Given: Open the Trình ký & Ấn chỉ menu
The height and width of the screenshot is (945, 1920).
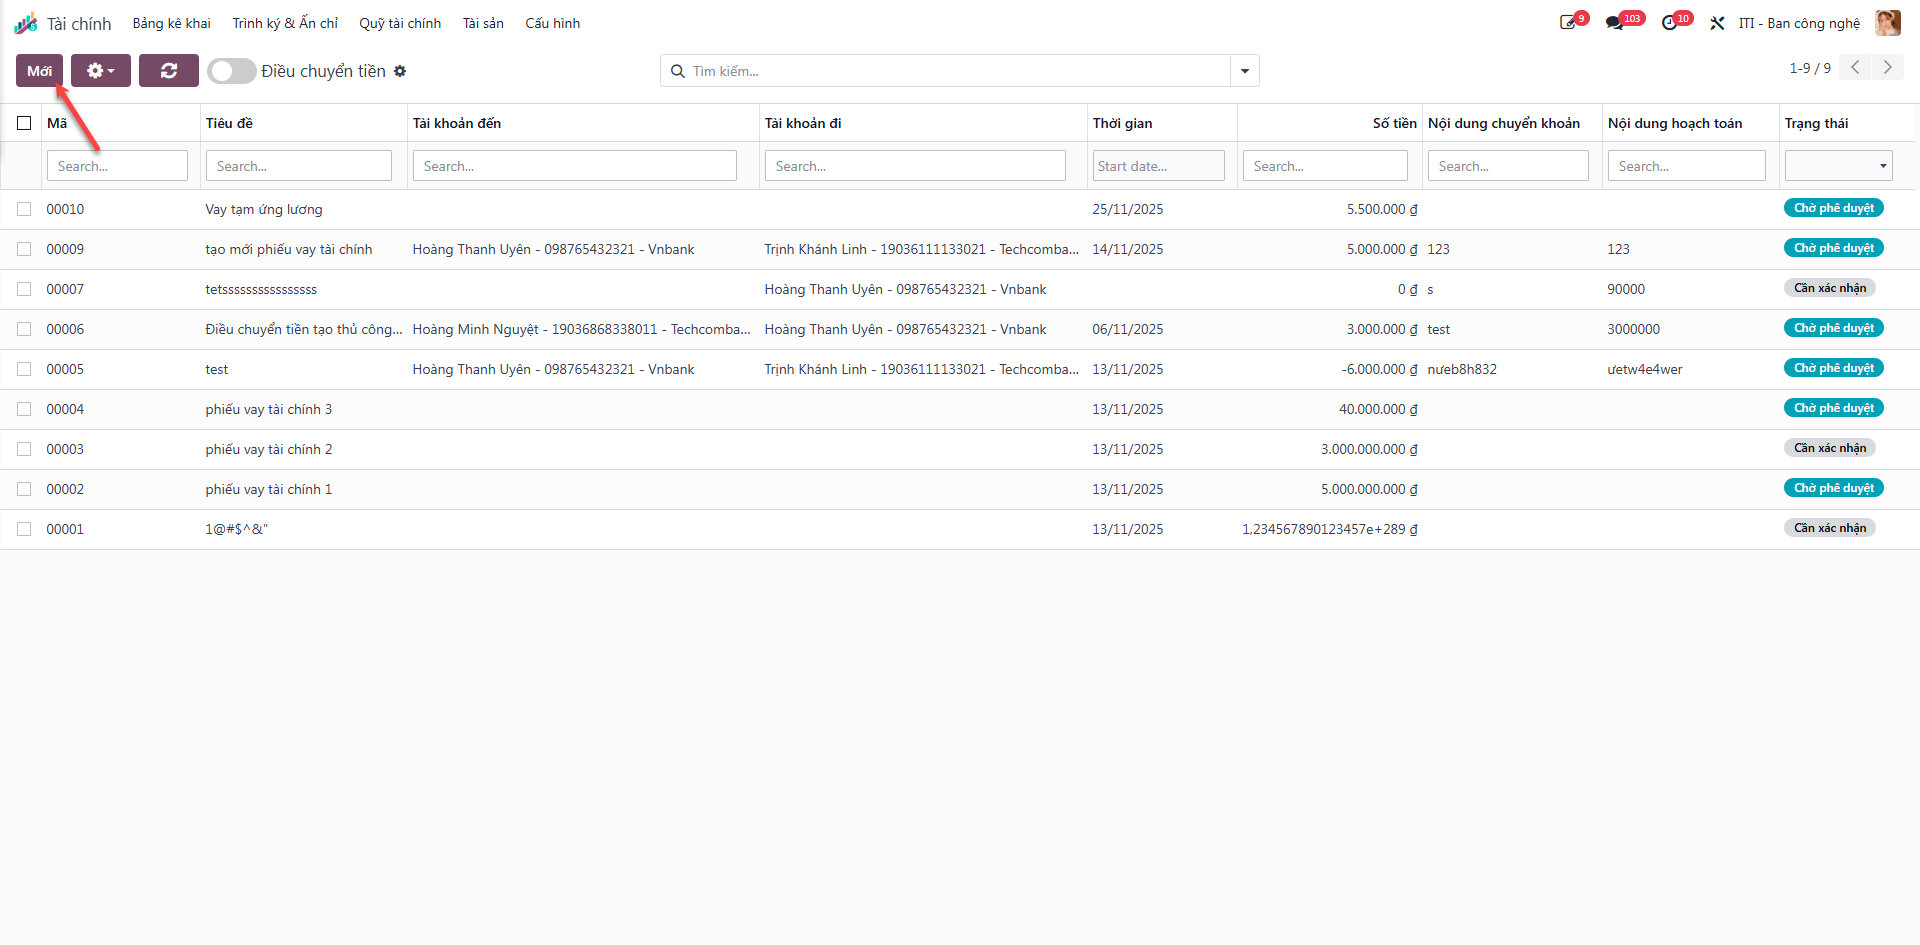Looking at the screenshot, I should [x=285, y=23].
